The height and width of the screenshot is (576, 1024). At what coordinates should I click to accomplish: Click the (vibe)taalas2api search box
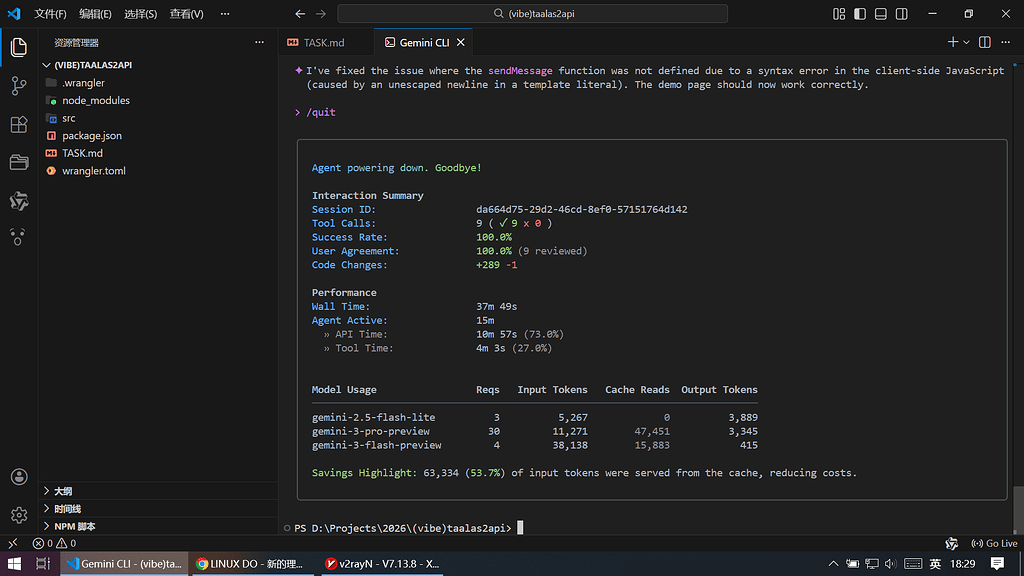coord(532,14)
